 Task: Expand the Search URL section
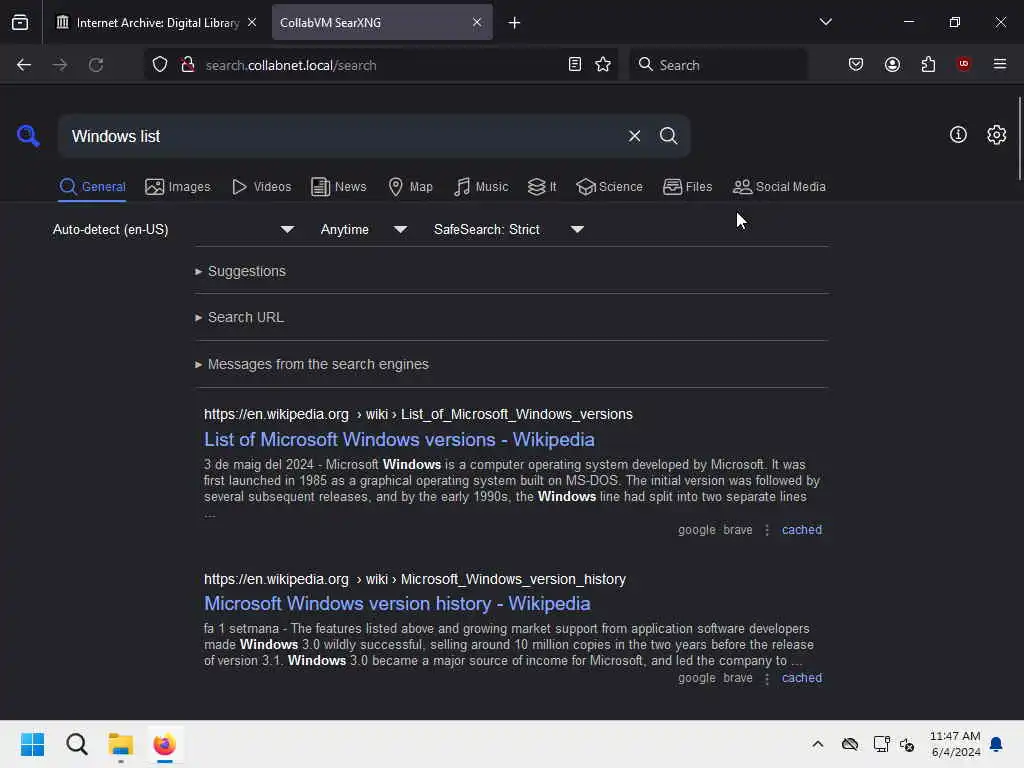click(x=239, y=317)
